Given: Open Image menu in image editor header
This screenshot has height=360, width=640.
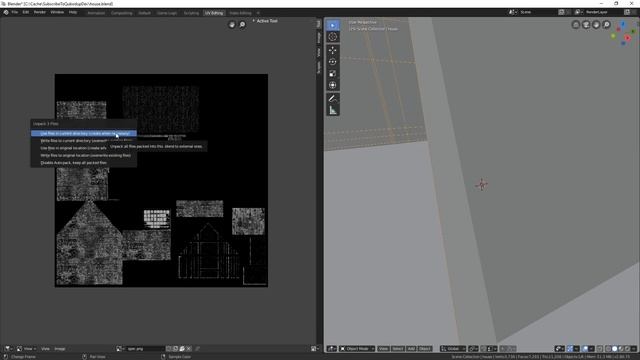Looking at the screenshot, I should [60, 349].
